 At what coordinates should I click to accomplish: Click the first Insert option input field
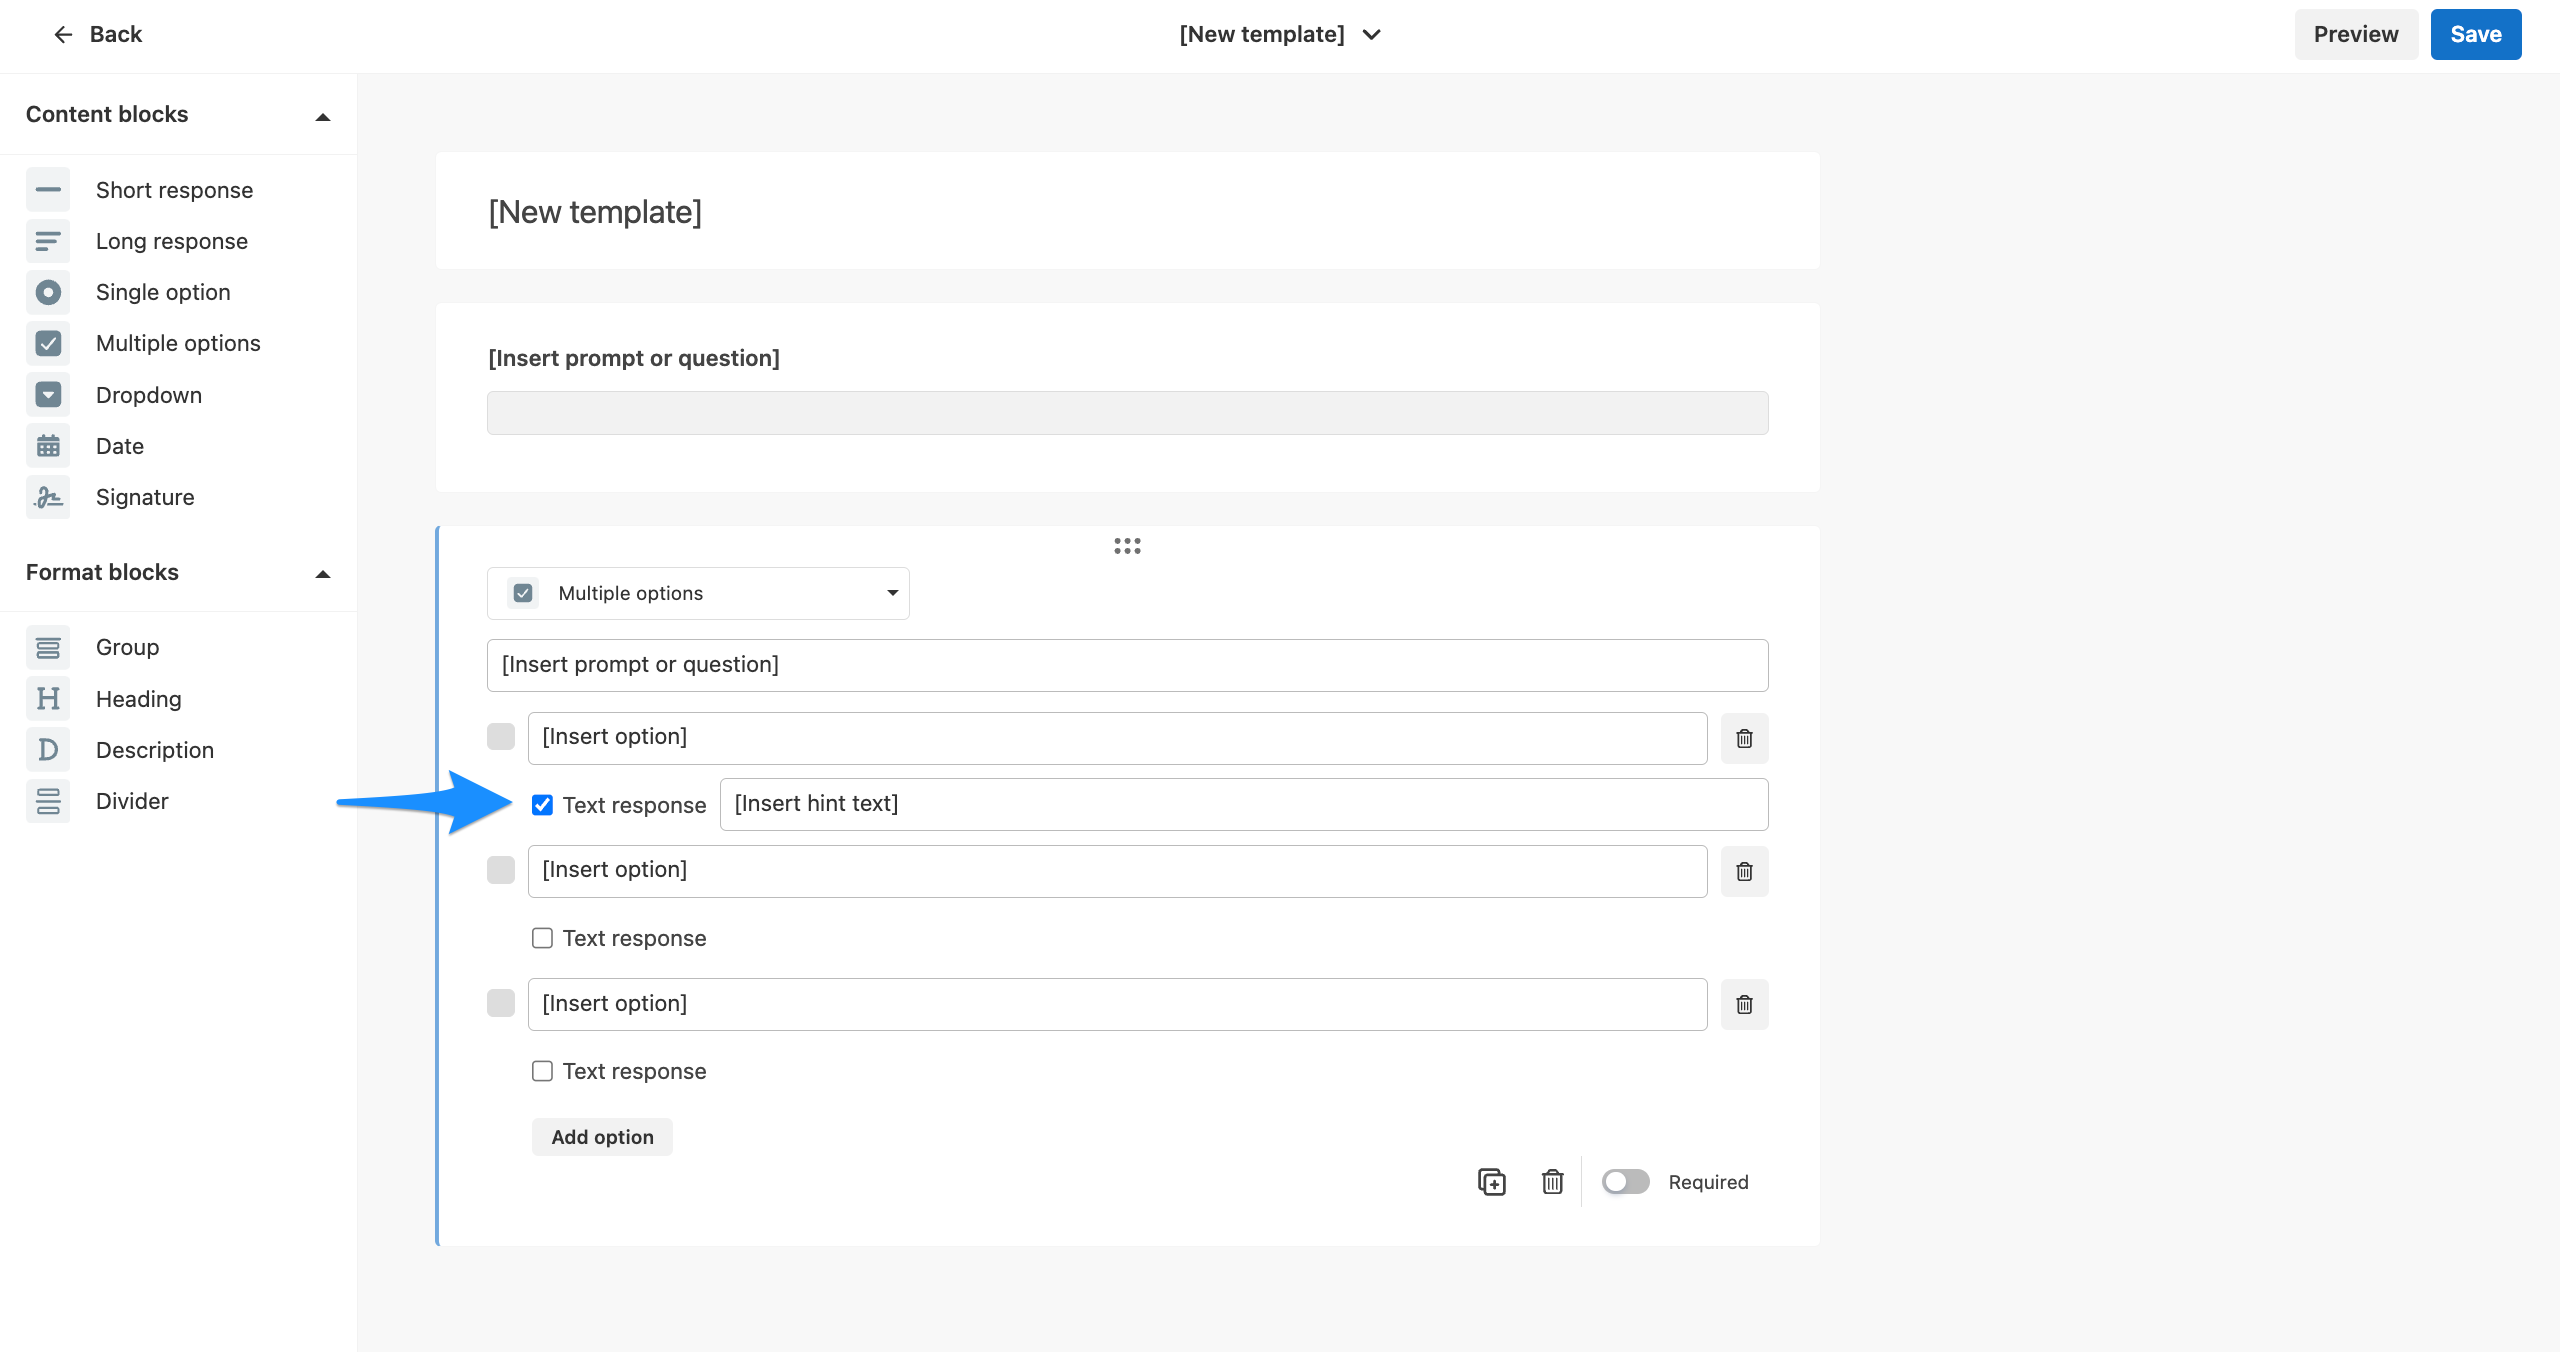coord(1117,738)
